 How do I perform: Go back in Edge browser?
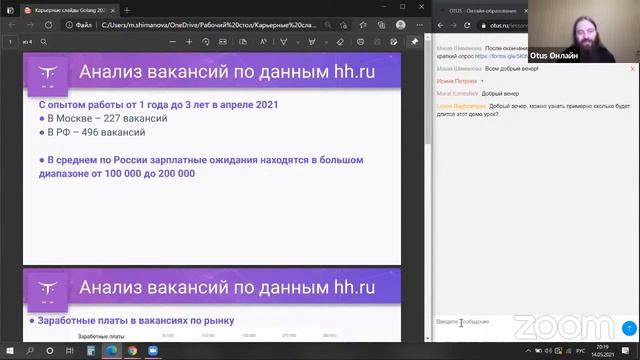12,25
